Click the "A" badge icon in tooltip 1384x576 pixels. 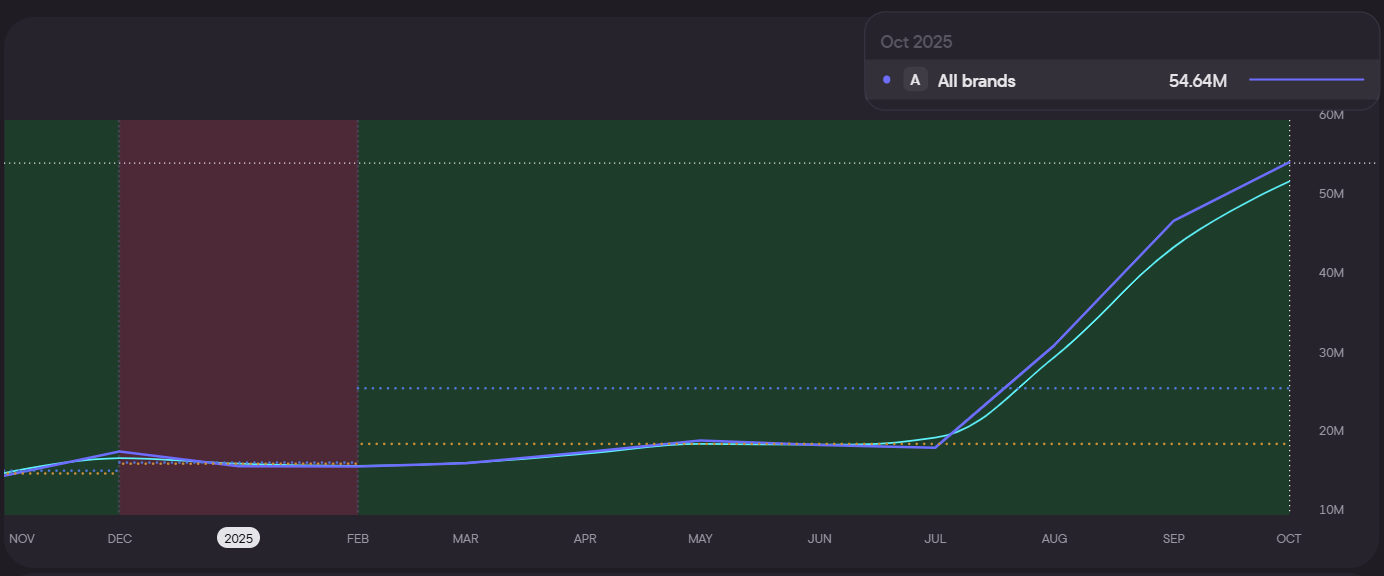click(x=915, y=80)
